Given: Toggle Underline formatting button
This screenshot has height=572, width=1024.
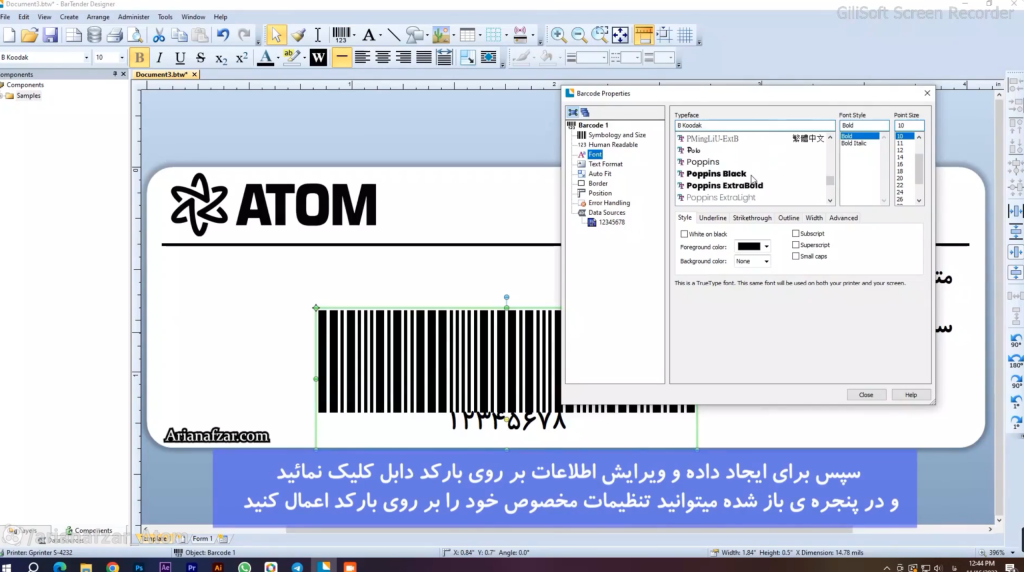Looking at the screenshot, I should click(180, 57).
